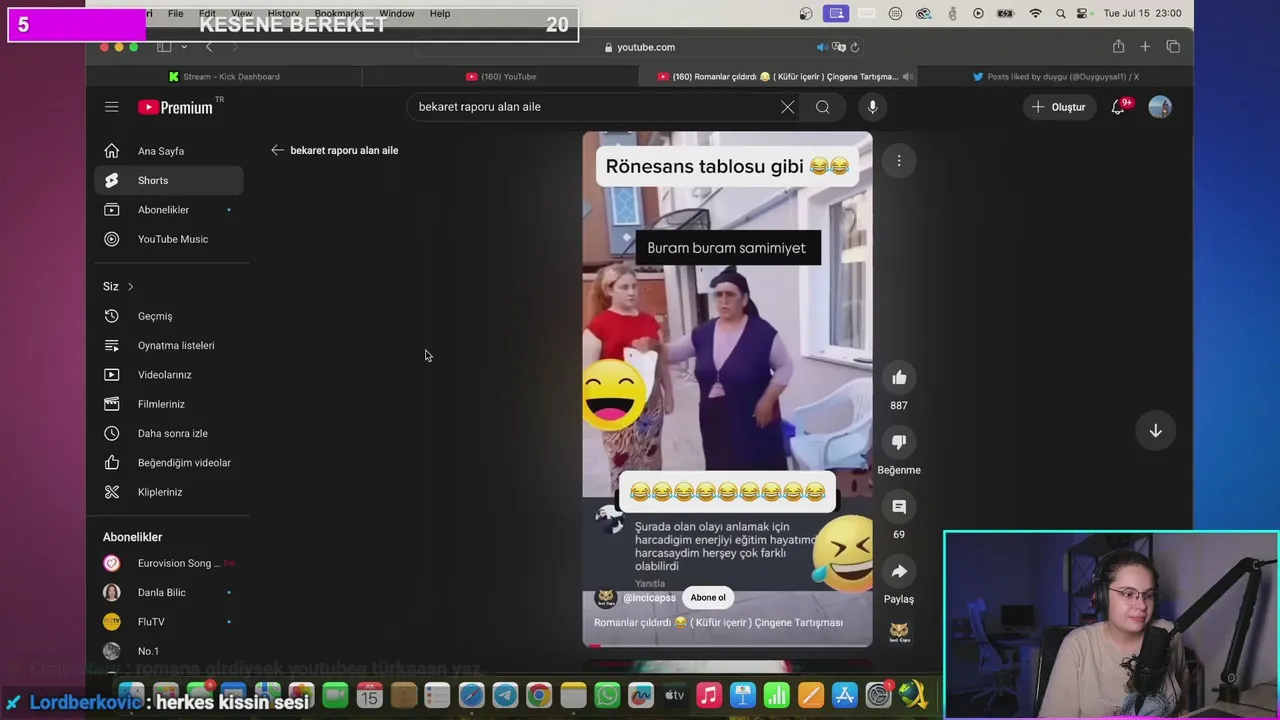Open Telegram from the Dock
1280x720 pixels.
point(505,695)
